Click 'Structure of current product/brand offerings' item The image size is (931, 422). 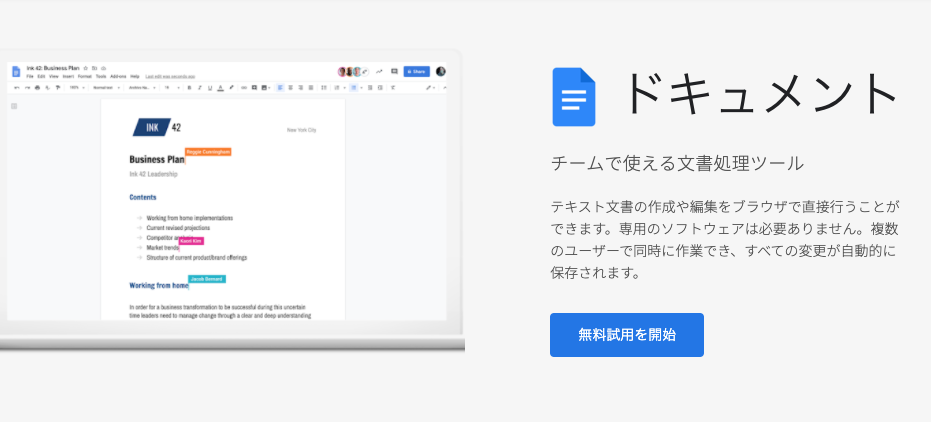(197, 258)
